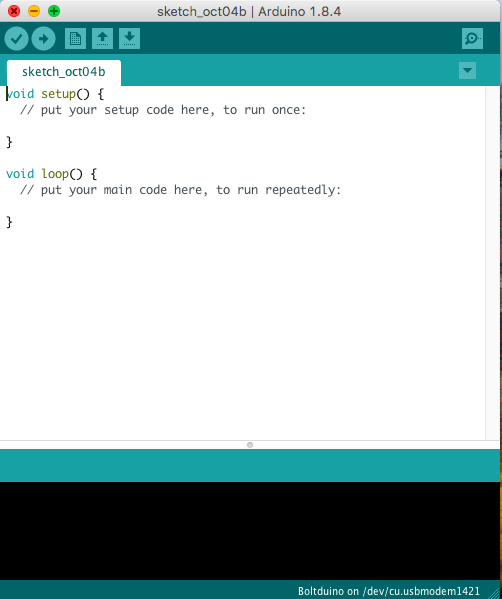Open a sketch using up-arrow icon

click(x=102, y=39)
